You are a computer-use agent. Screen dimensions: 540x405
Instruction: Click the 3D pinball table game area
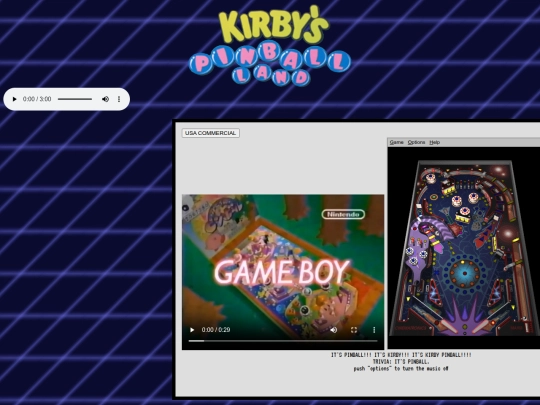click(x=464, y=248)
